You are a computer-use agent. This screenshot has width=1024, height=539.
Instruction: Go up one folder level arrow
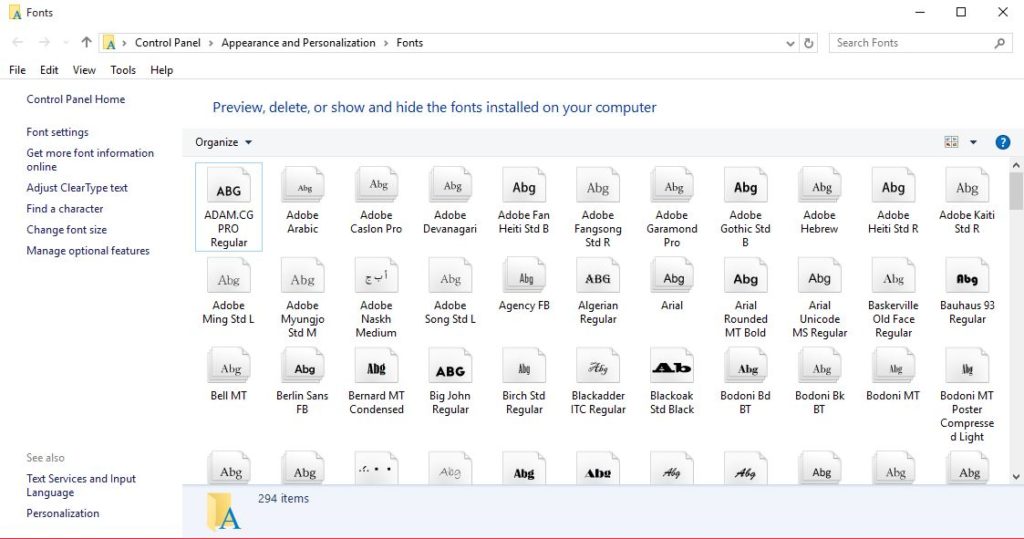click(86, 43)
